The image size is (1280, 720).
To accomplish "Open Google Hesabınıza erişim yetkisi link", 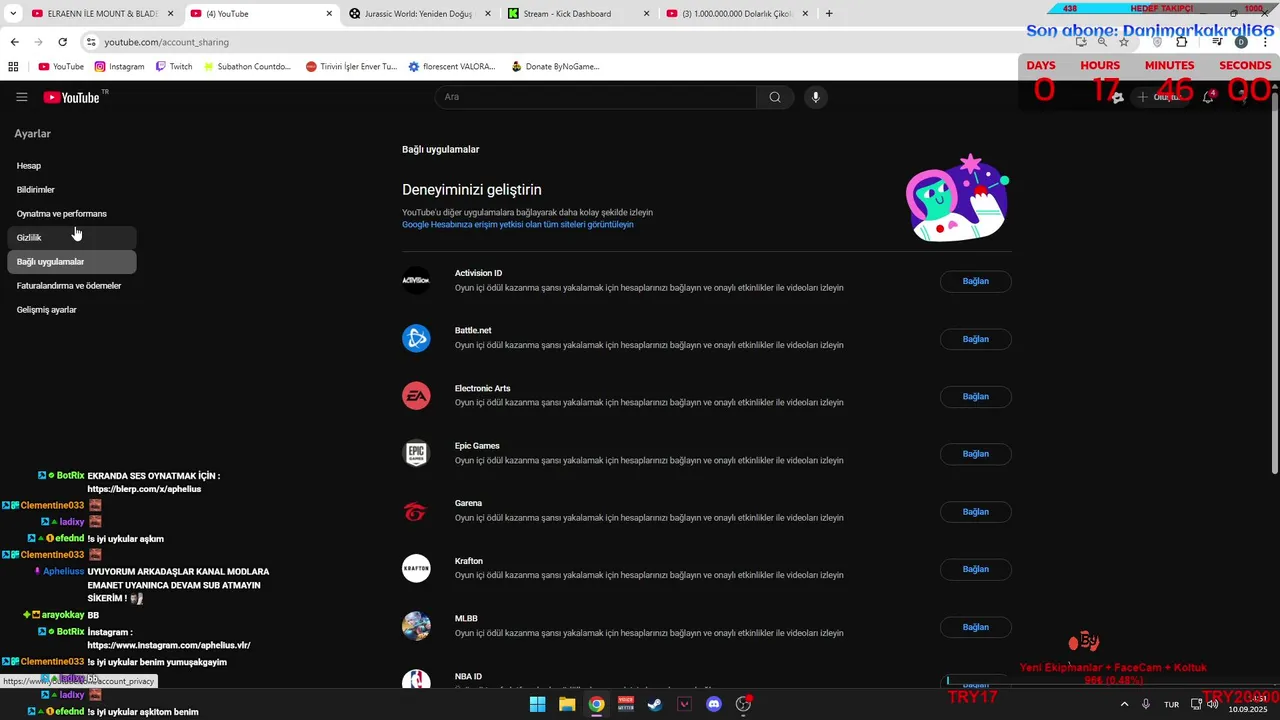I will 517,224.
